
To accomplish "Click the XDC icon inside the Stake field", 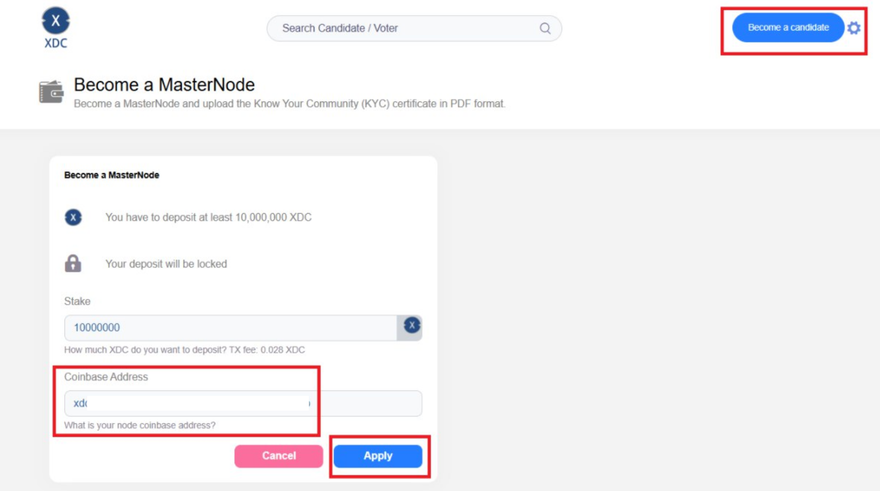I will click(411, 326).
